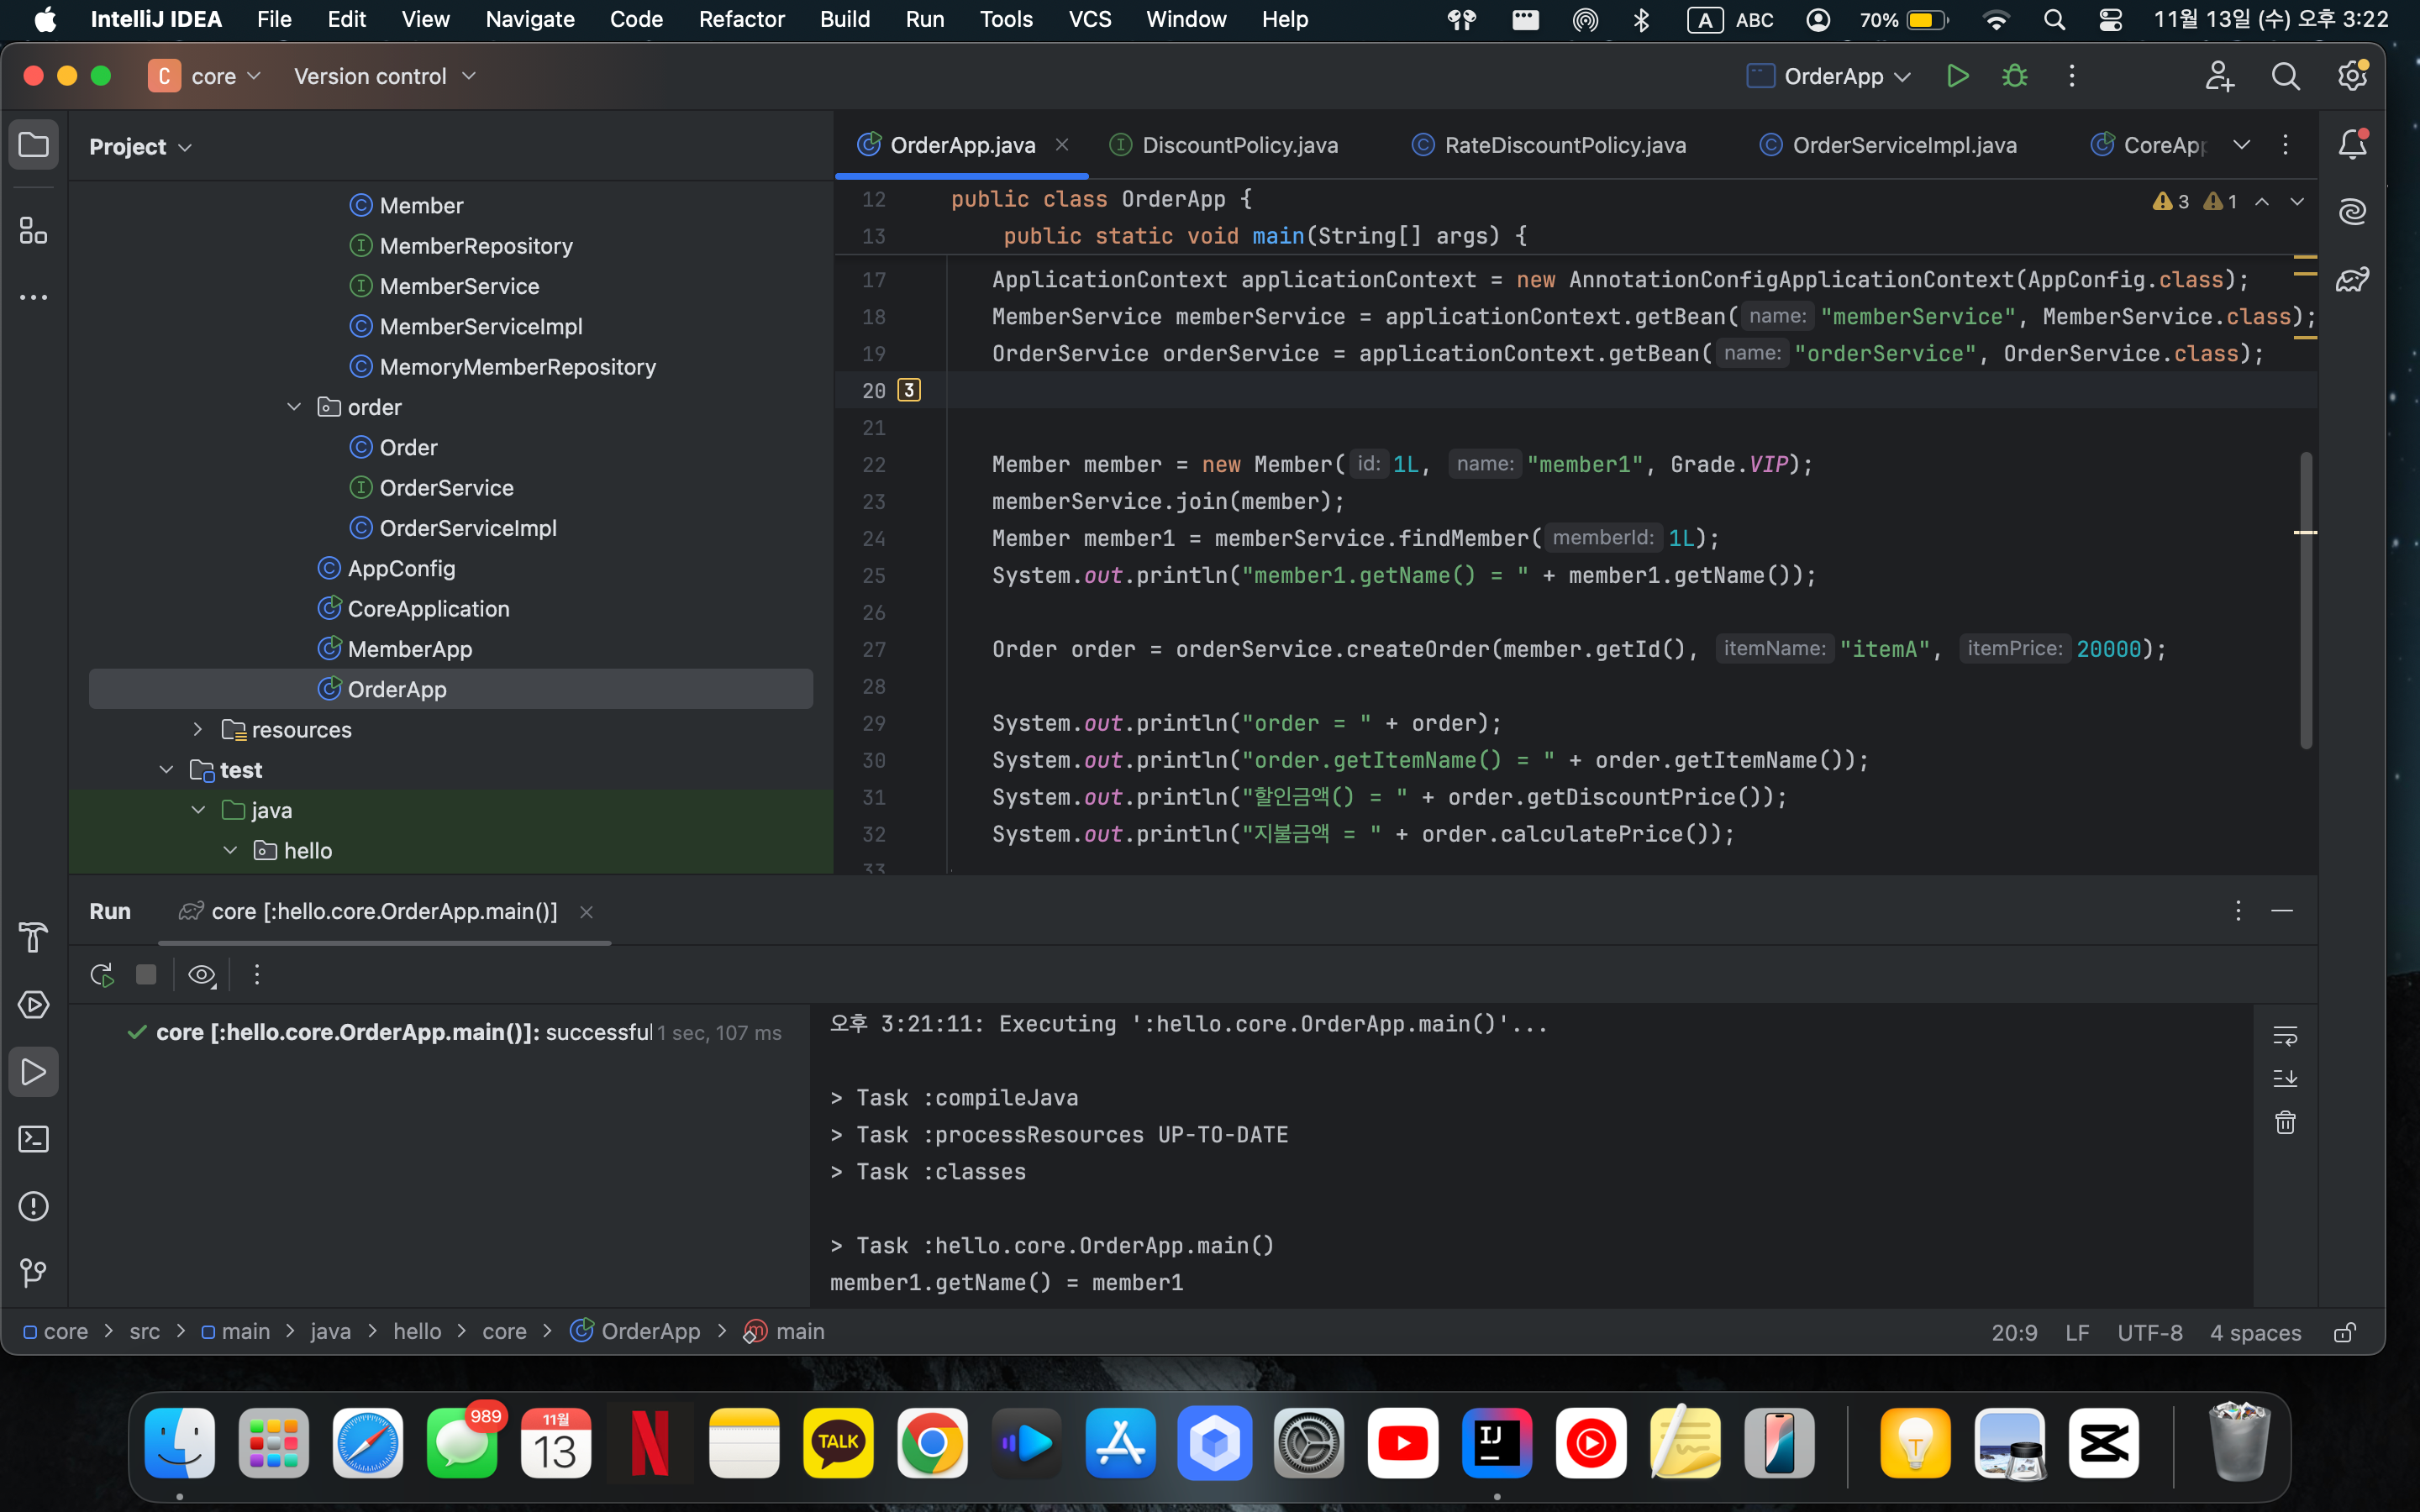Stop the running process square button
Viewport: 2420px width, 1512px height.
point(146,975)
